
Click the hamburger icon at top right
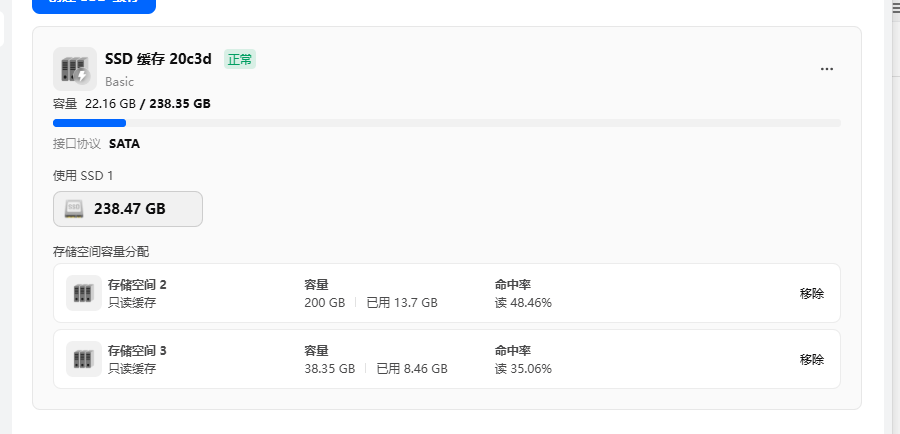tap(895, 6)
